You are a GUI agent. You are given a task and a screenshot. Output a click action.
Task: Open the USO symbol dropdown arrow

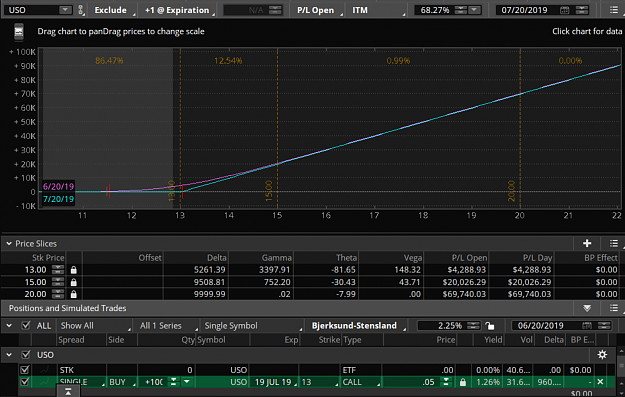tap(65, 10)
